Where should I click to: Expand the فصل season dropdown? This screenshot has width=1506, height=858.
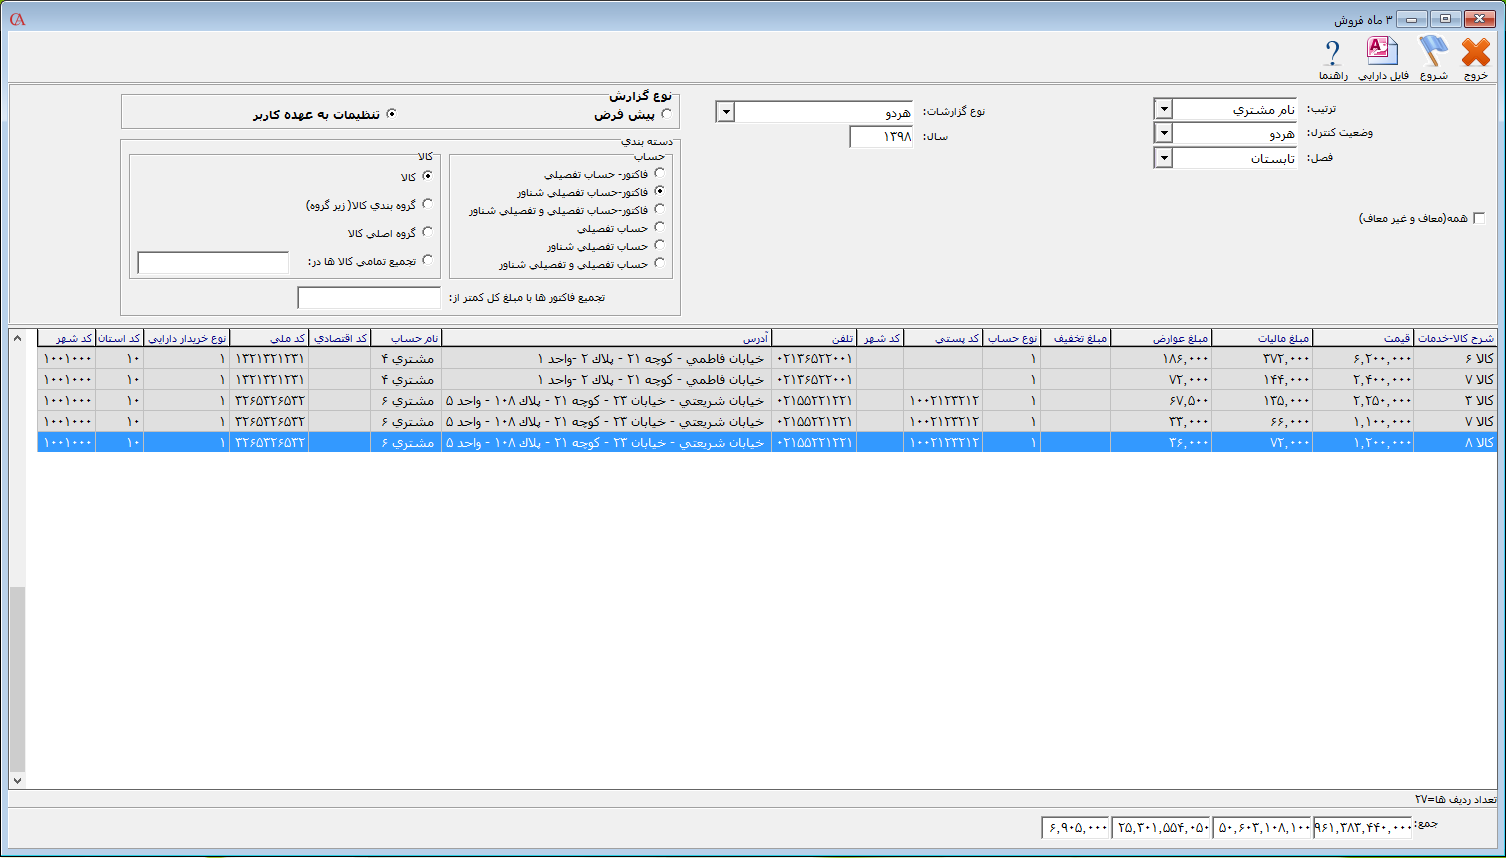pyautogui.click(x=1163, y=158)
